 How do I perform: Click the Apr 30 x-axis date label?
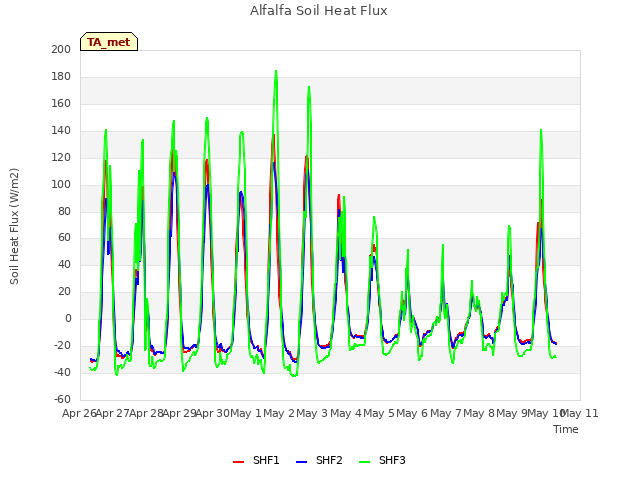[213, 413]
